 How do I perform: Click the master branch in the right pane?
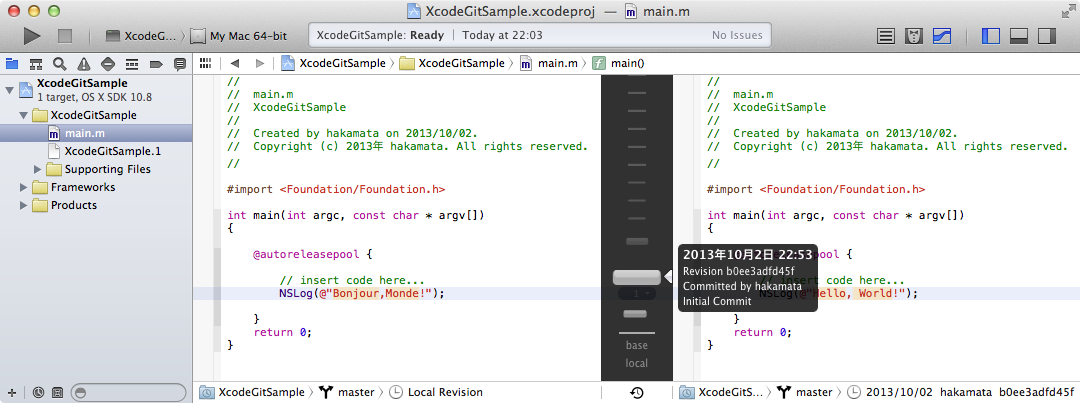coord(812,393)
